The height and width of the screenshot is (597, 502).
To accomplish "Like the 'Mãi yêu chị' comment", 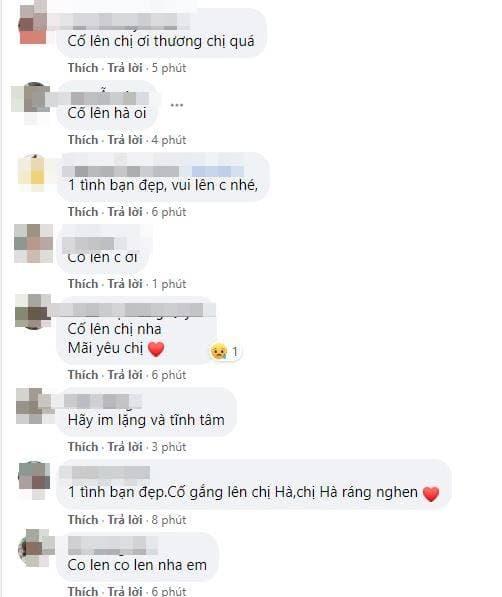I will click(x=83, y=375).
